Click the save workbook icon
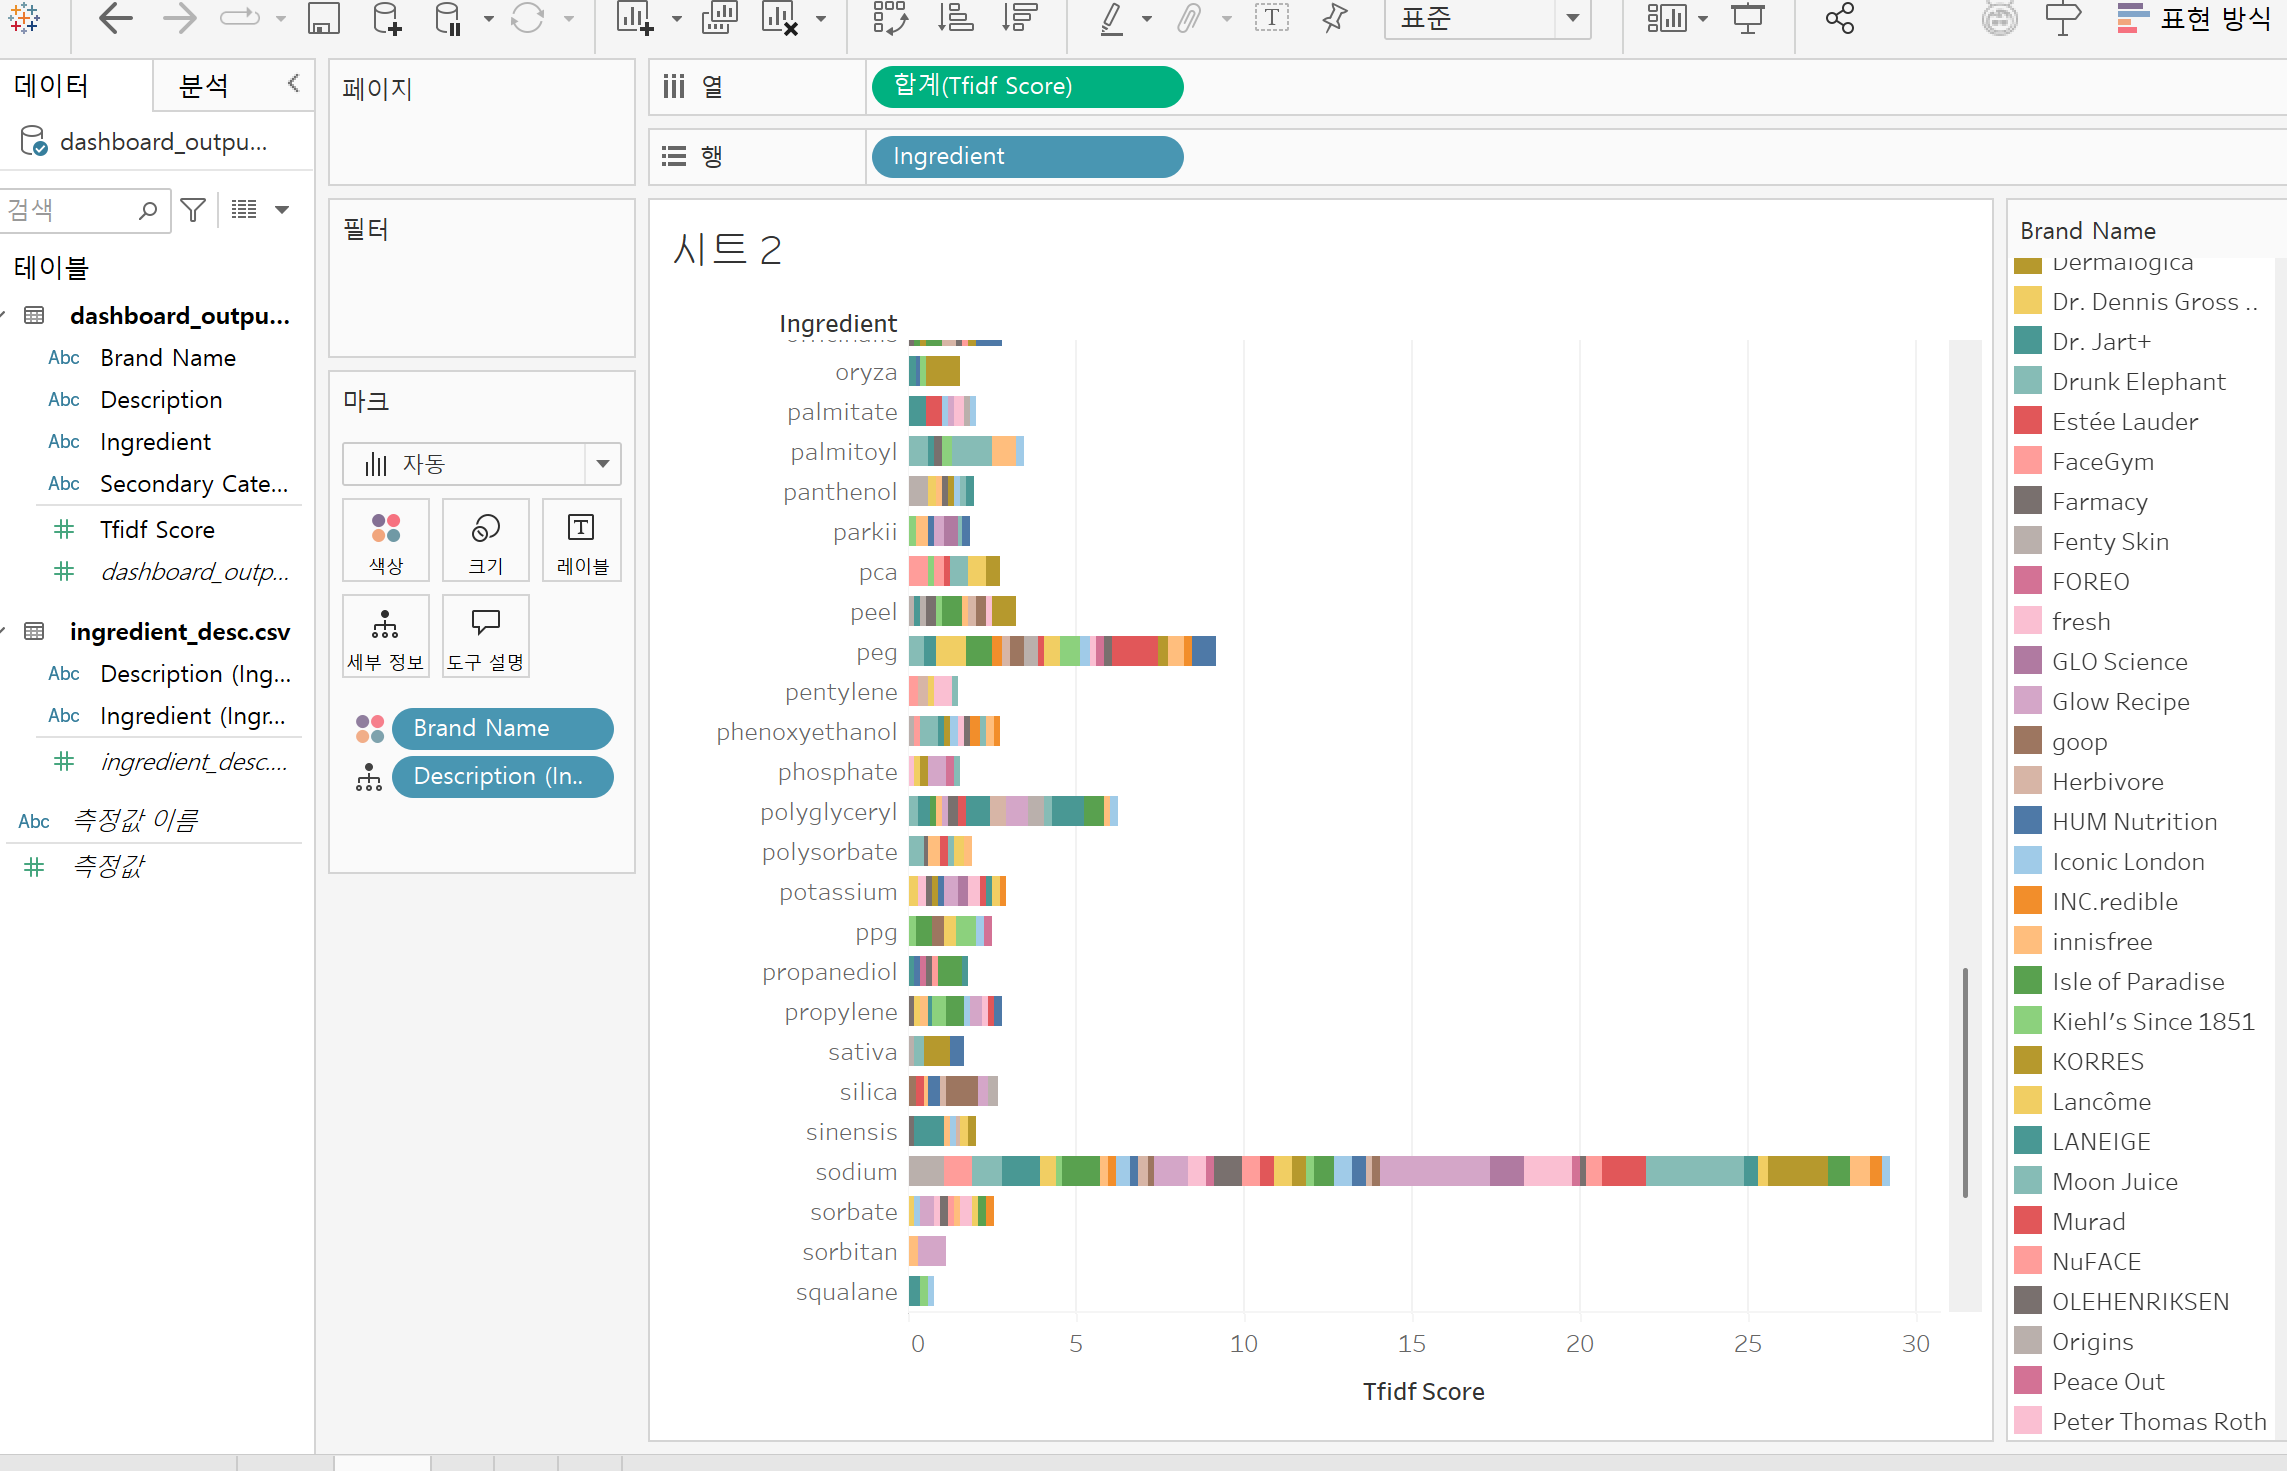The width and height of the screenshot is (2287, 1471). click(x=323, y=18)
